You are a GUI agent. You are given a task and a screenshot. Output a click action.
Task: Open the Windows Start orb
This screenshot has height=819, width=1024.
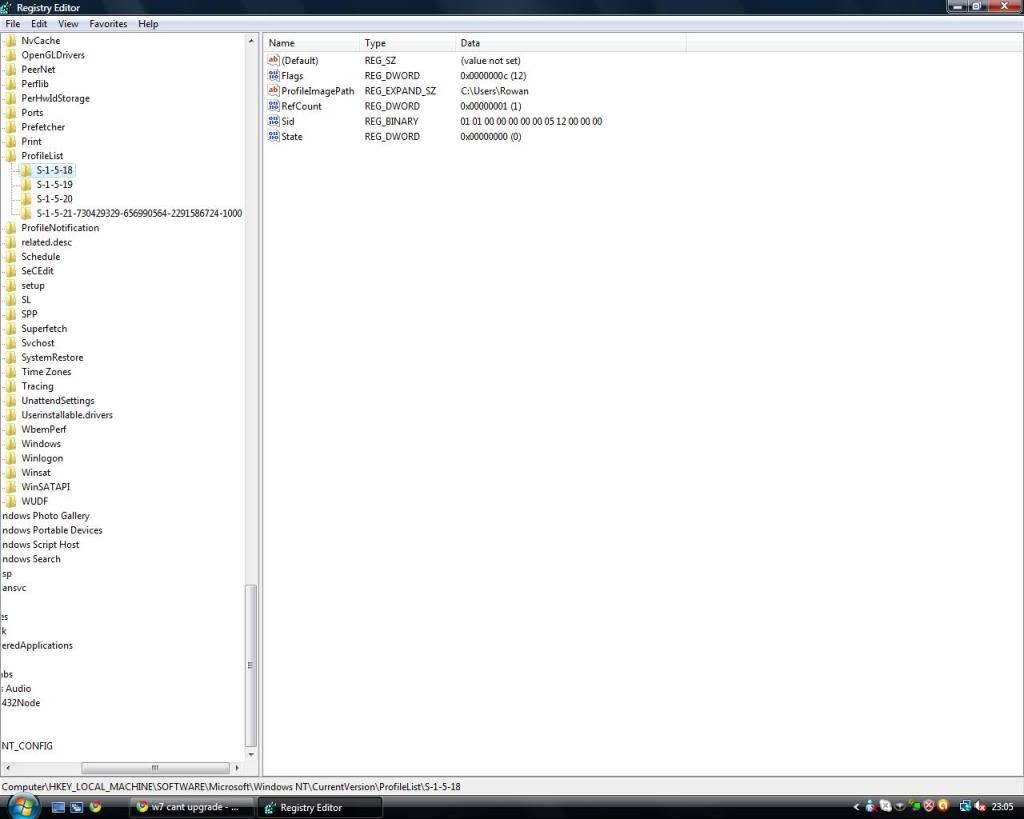point(24,807)
